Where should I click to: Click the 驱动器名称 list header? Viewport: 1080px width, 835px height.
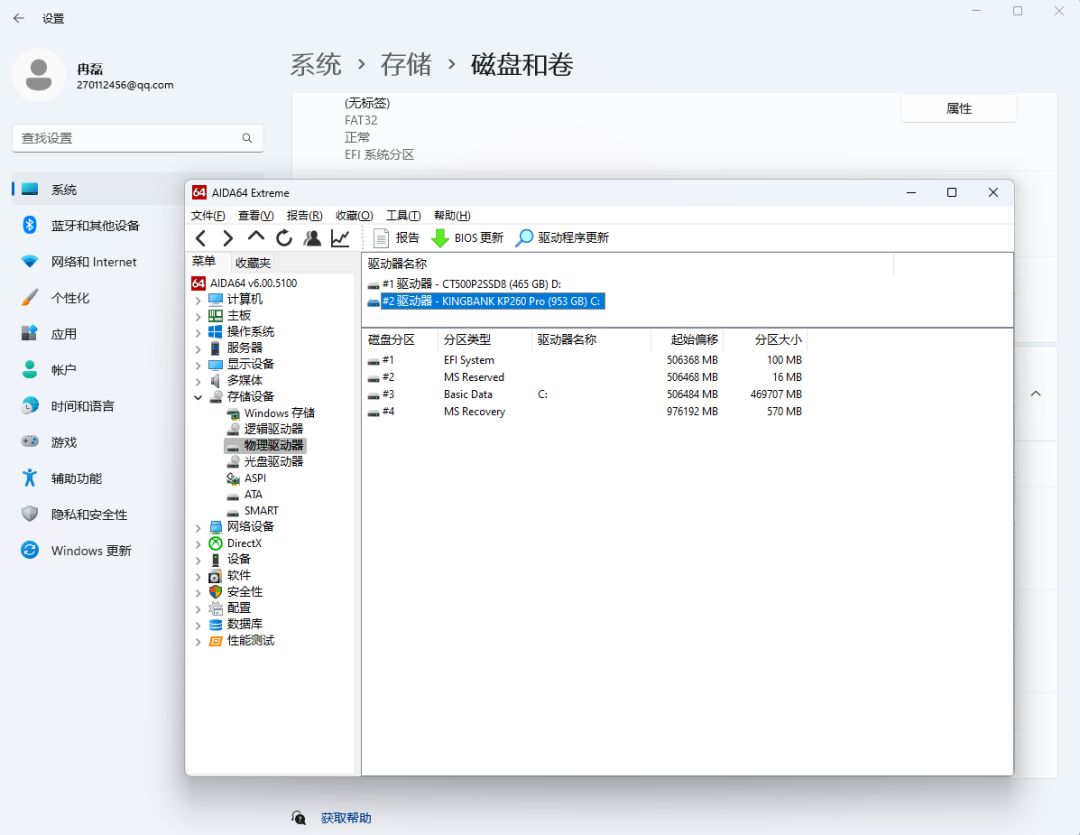coord(627,264)
